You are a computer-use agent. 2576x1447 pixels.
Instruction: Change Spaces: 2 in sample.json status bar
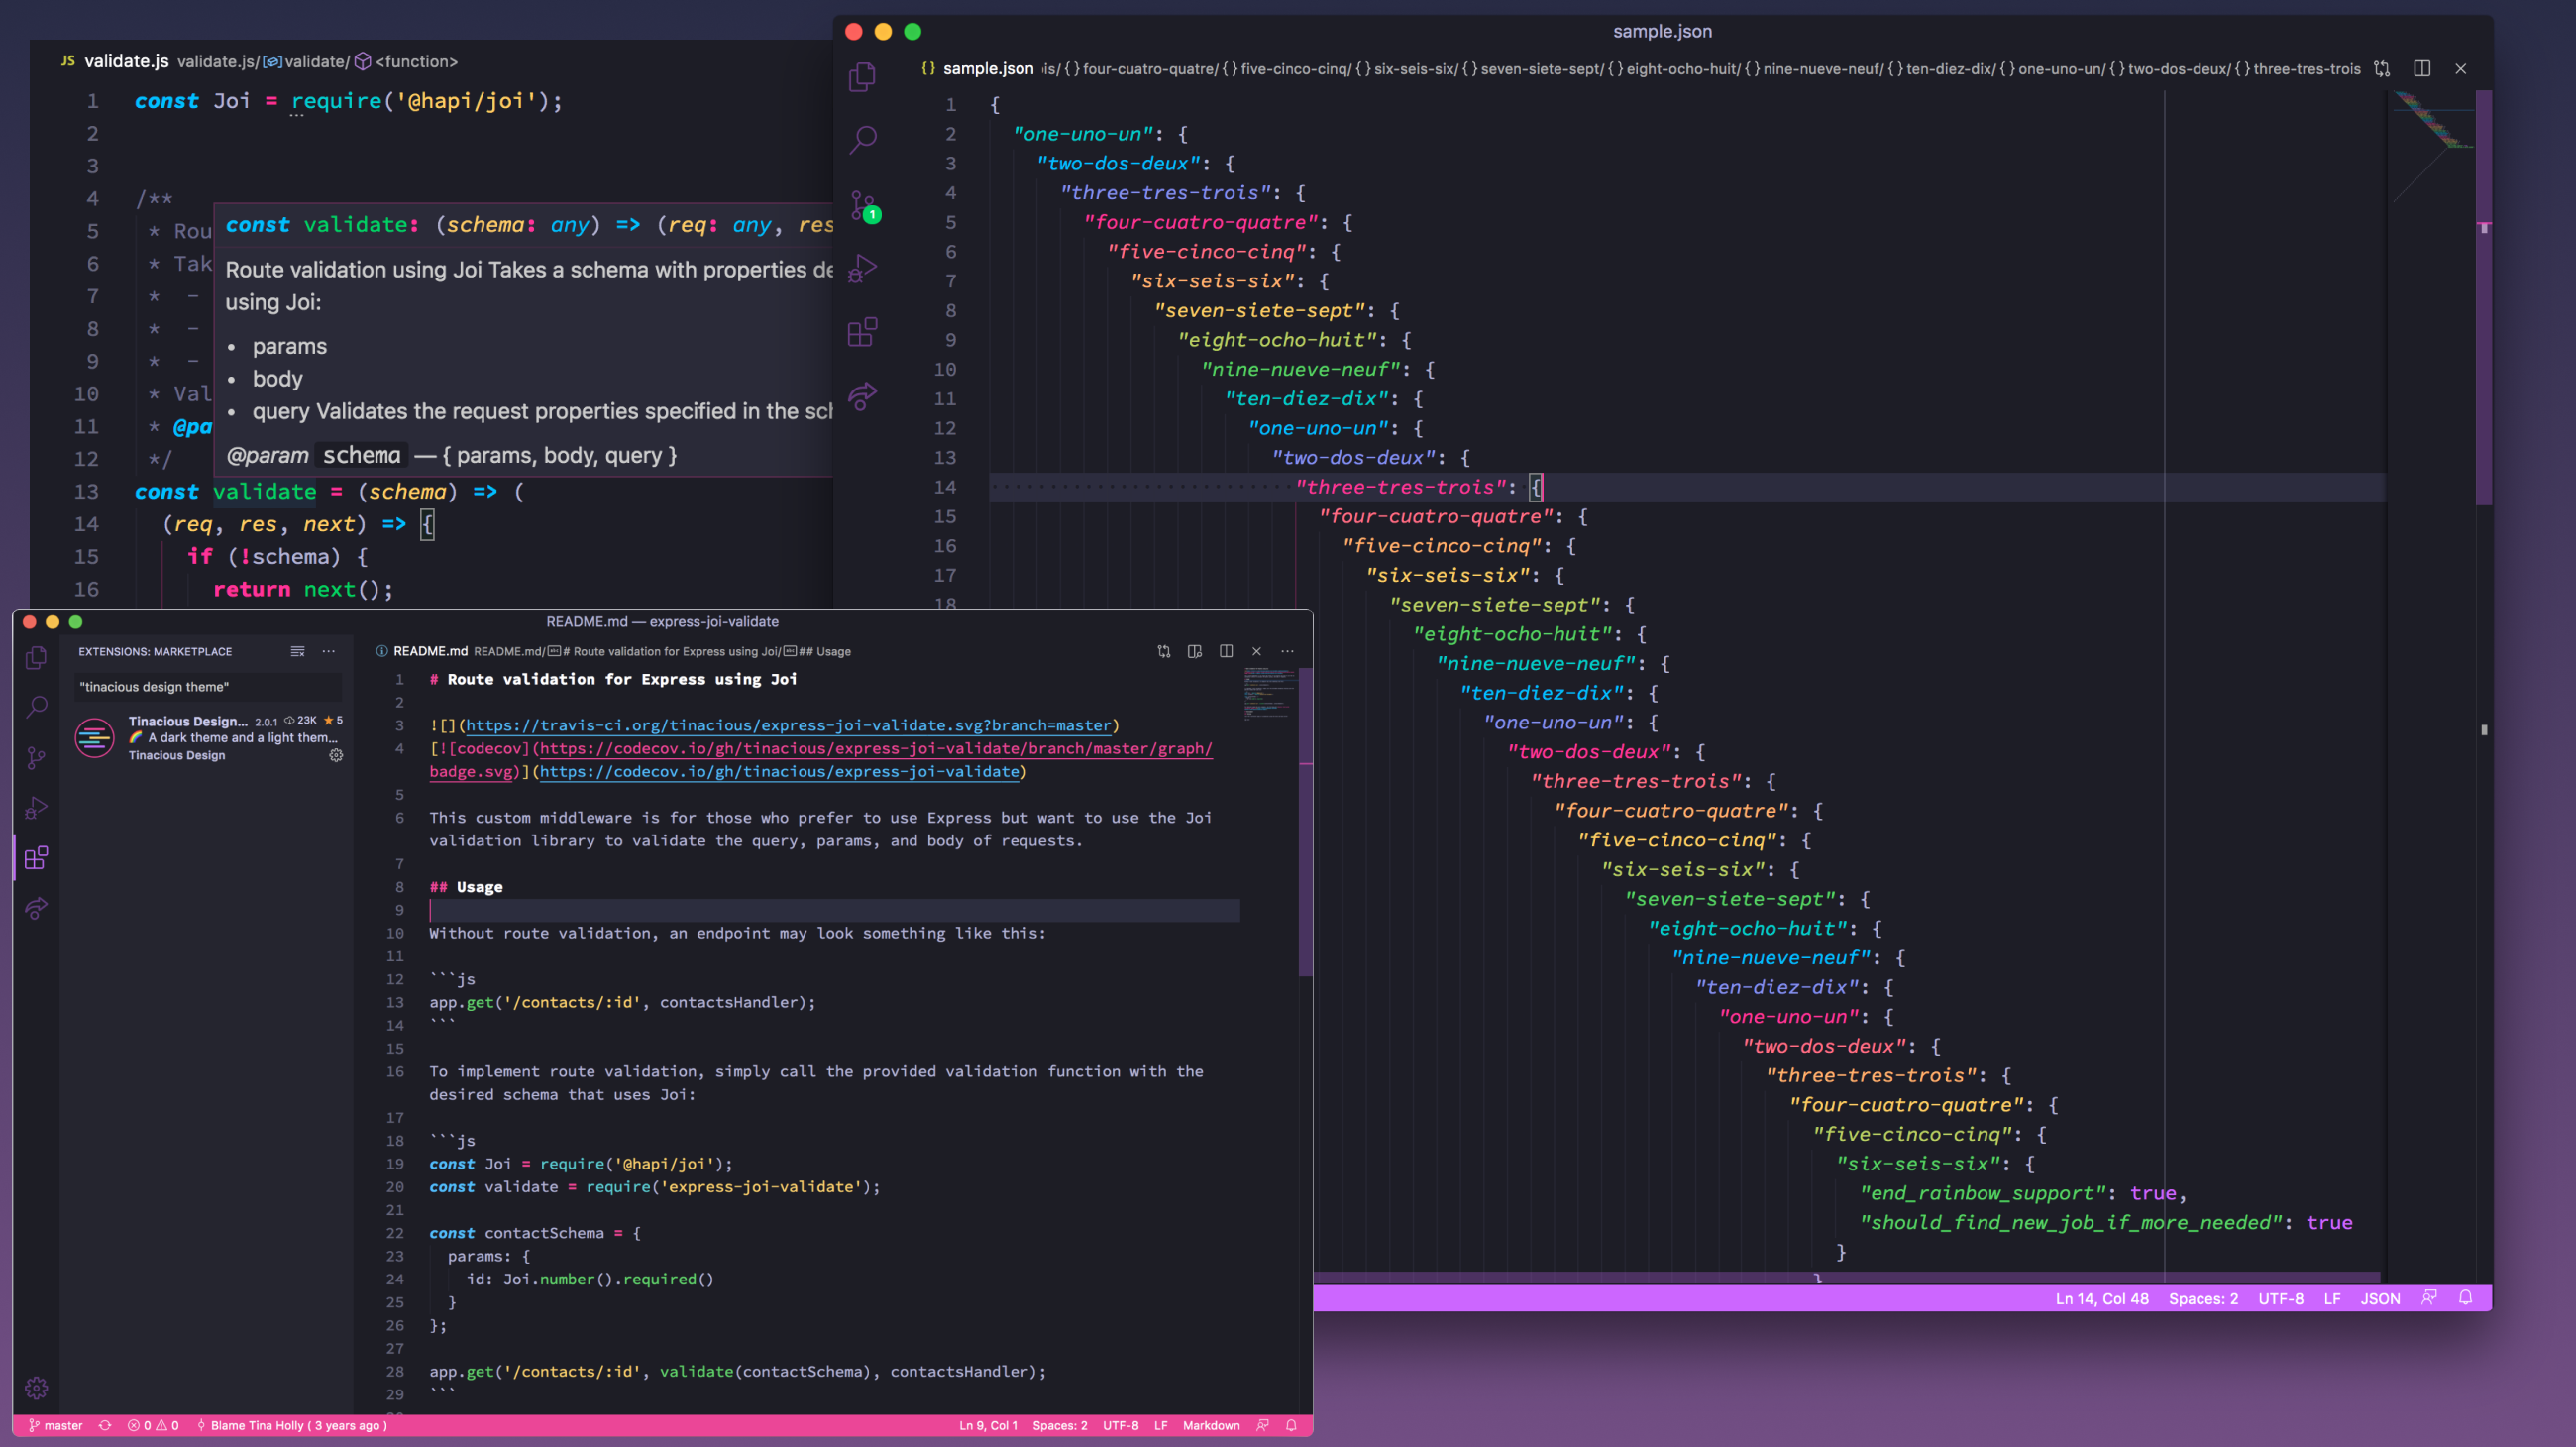click(2203, 1299)
